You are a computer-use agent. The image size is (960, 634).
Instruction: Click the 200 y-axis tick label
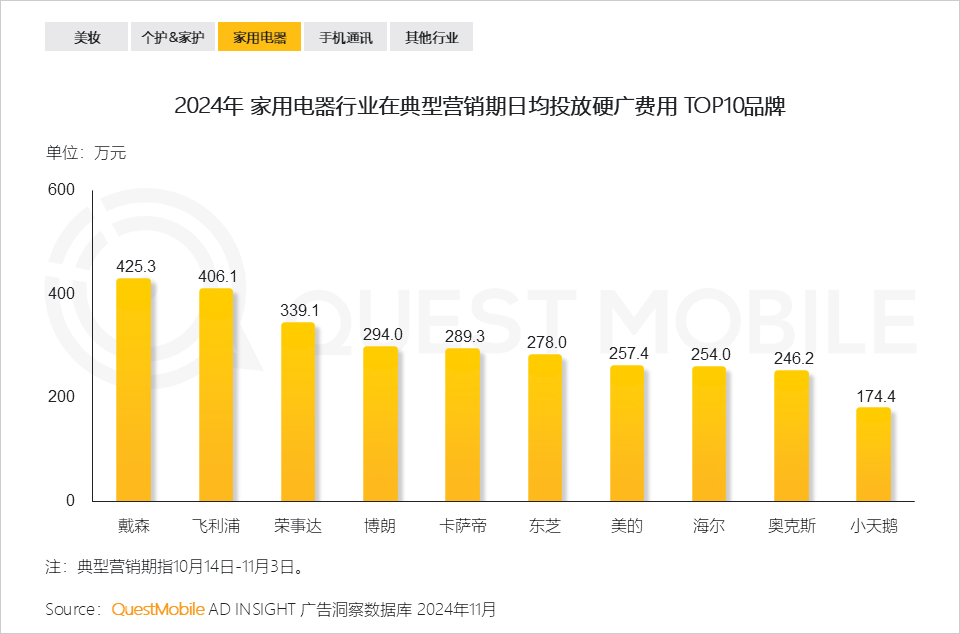[61, 397]
